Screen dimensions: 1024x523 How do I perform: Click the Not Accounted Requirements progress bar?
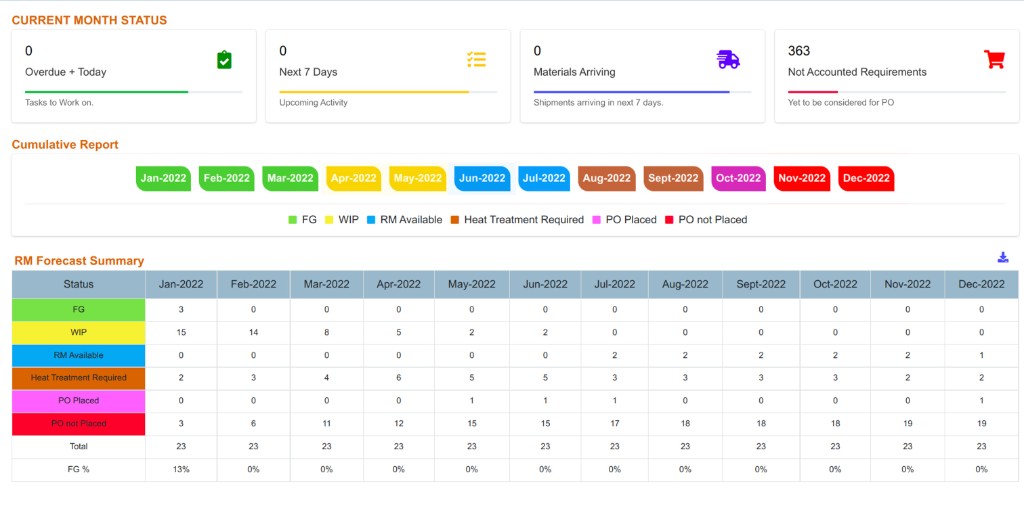(897, 92)
